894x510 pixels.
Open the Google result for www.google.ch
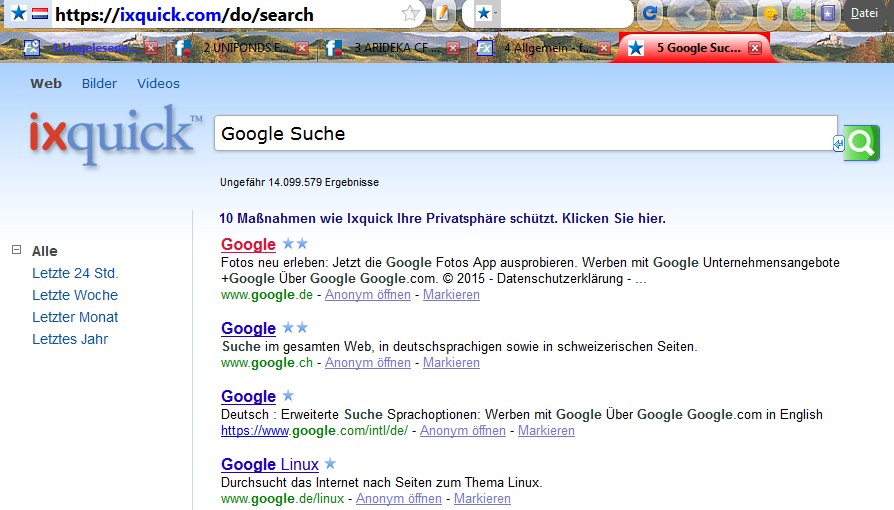tap(249, 328)
